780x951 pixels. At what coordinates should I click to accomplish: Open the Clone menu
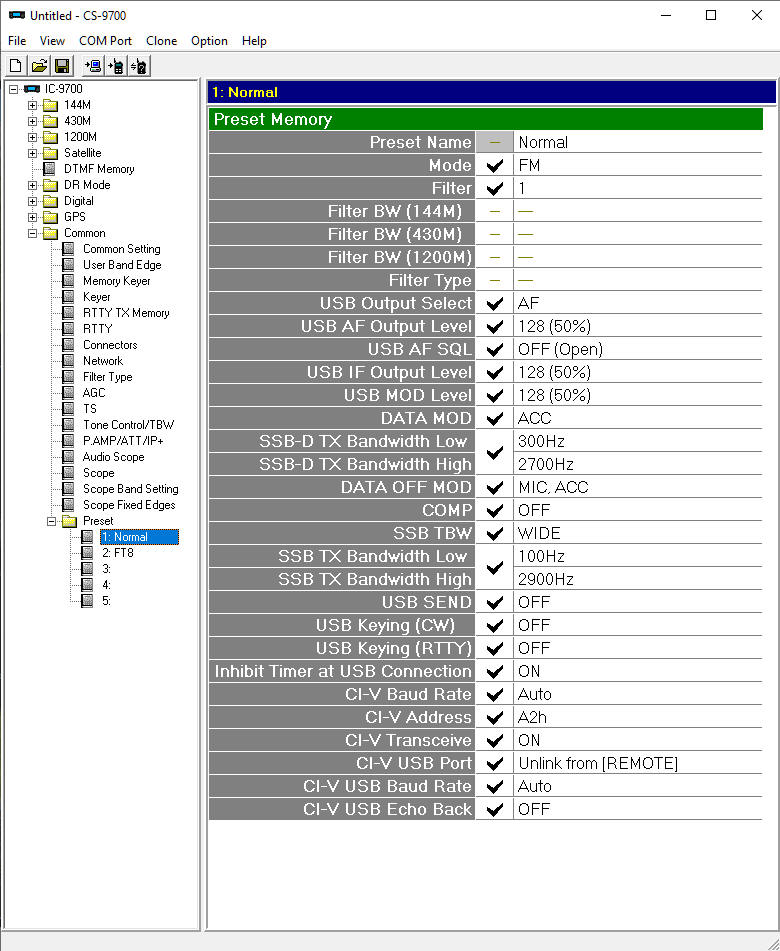[161, 41]
